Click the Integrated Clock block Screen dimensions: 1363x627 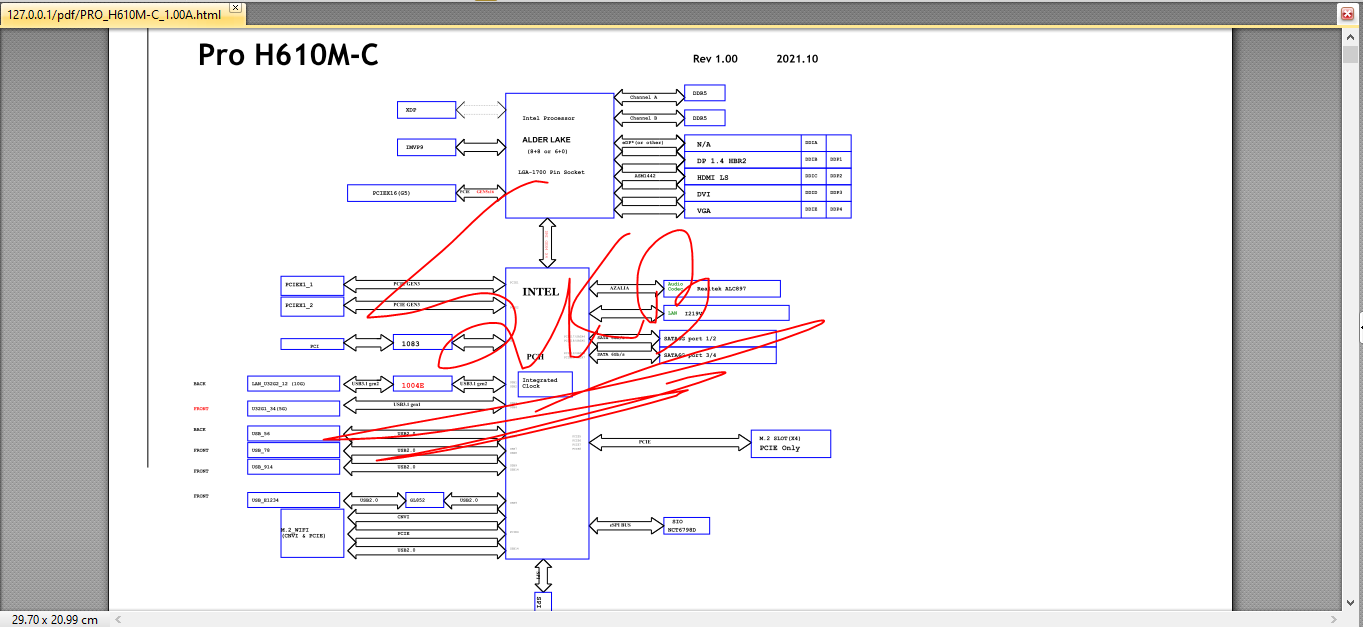tap(545, 384)
